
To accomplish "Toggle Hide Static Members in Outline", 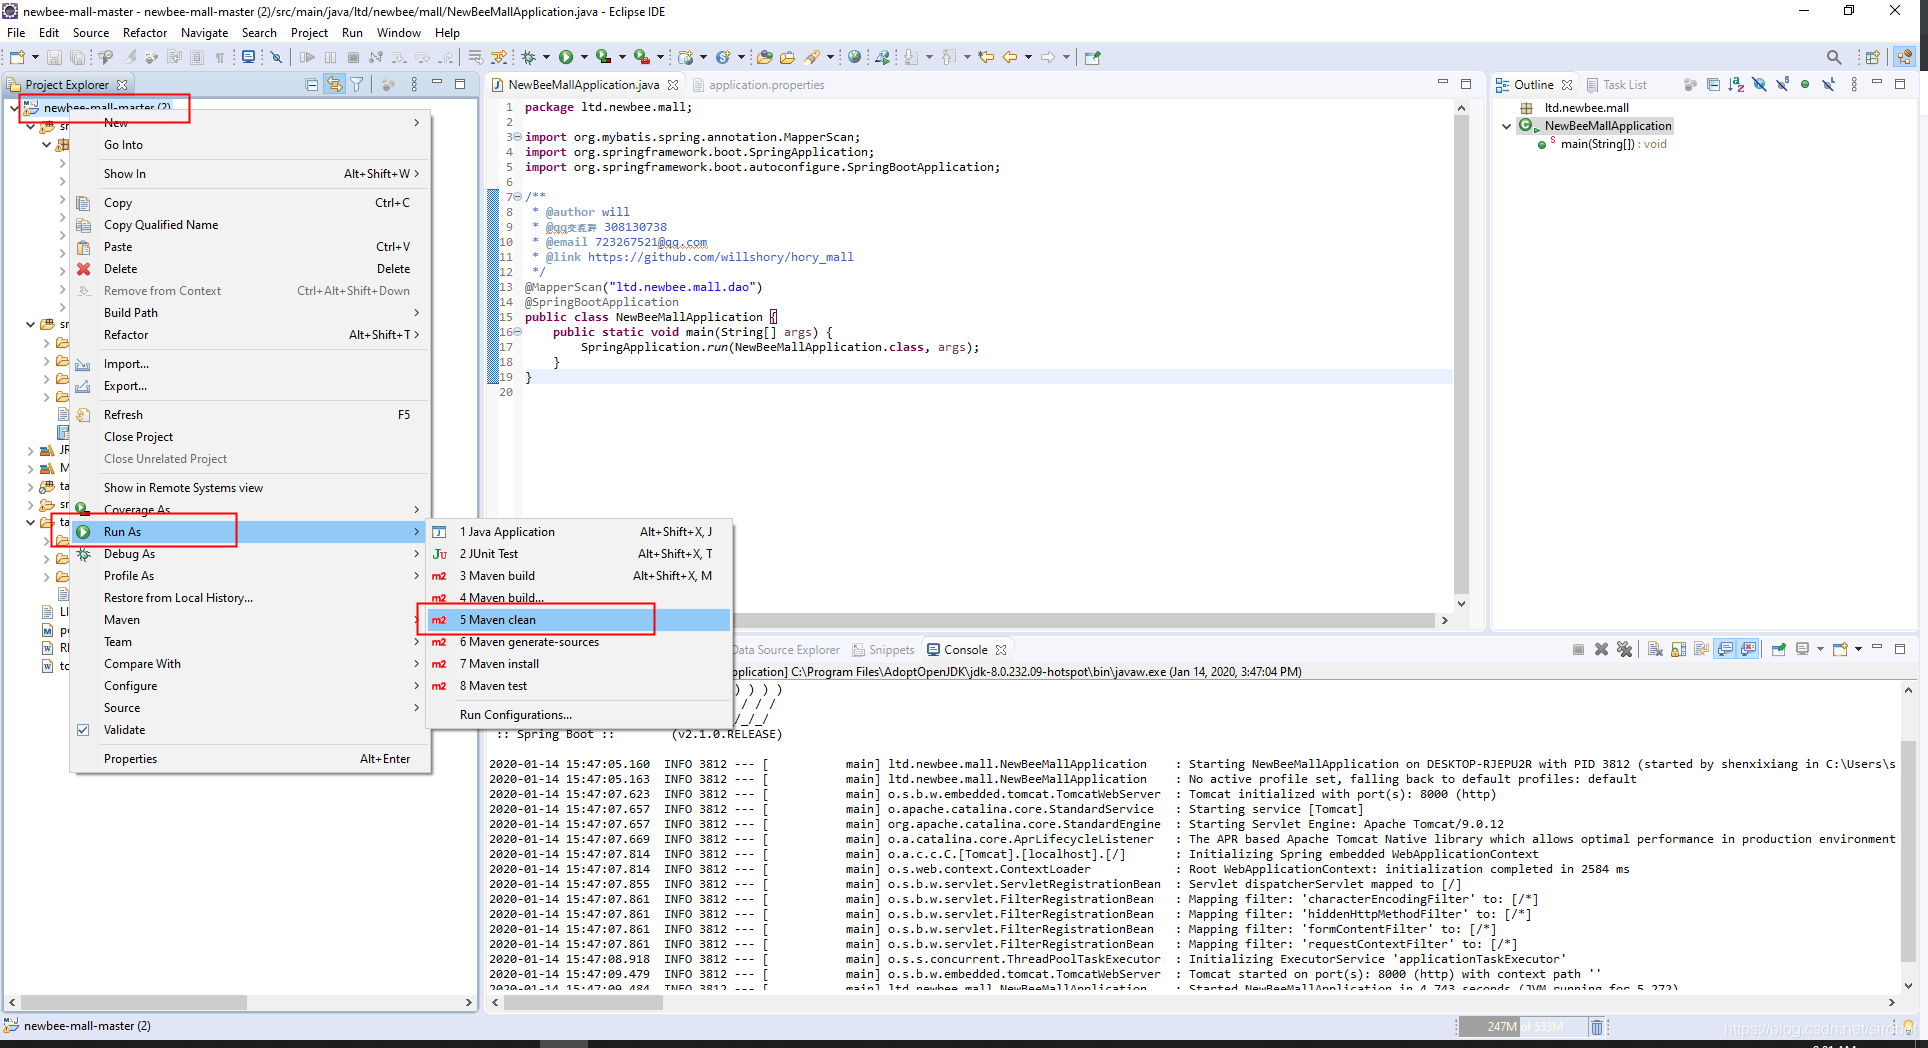I will [x=1782, y=85].
